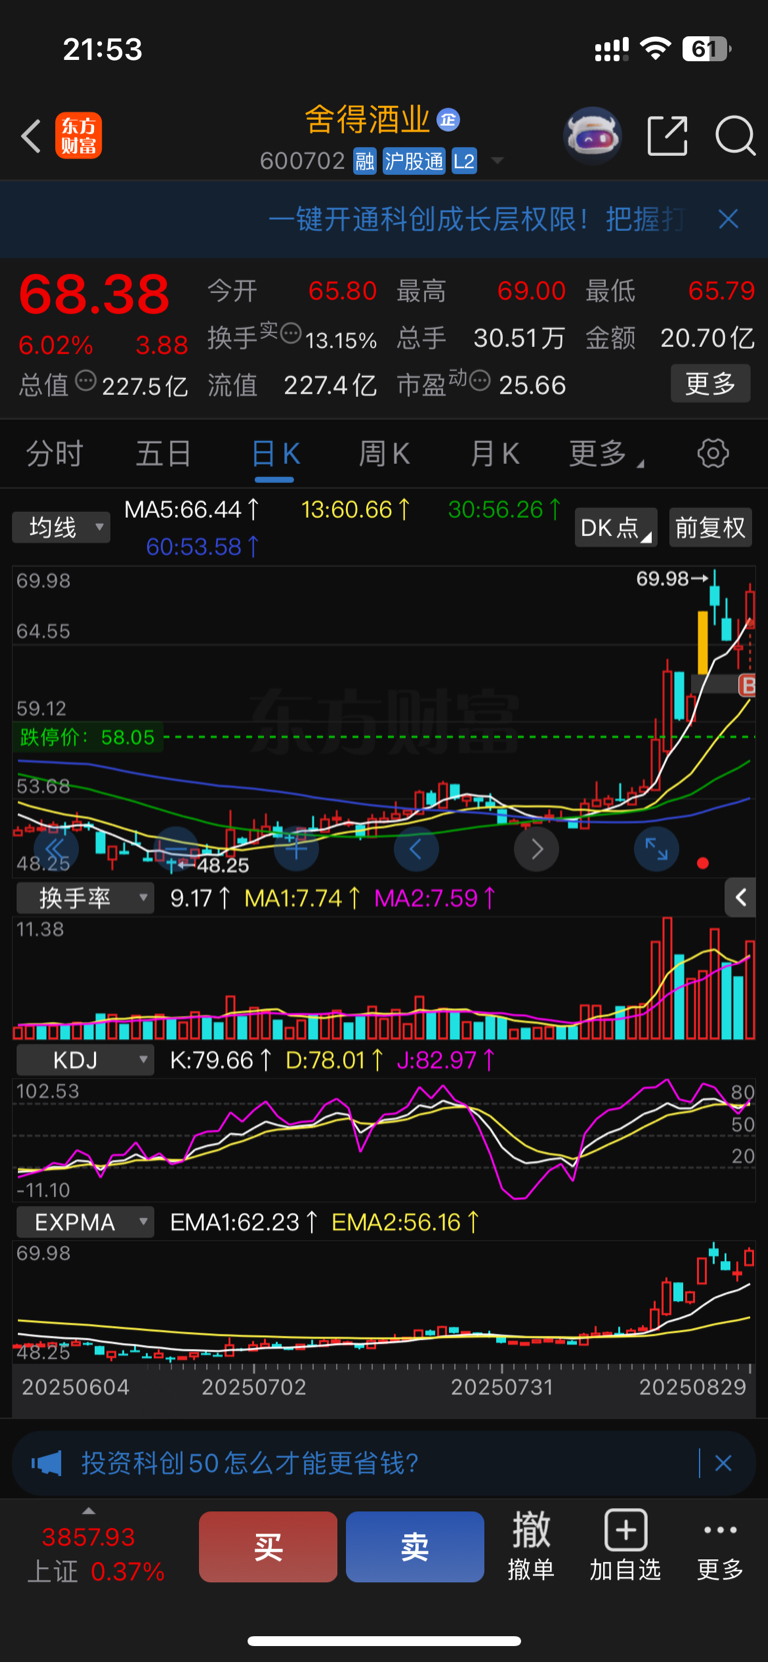This screenshot has width=768, height=1663.
Task: Open 投资科创50怎么才能更省钱 promo link
Action: point(250,1463)
